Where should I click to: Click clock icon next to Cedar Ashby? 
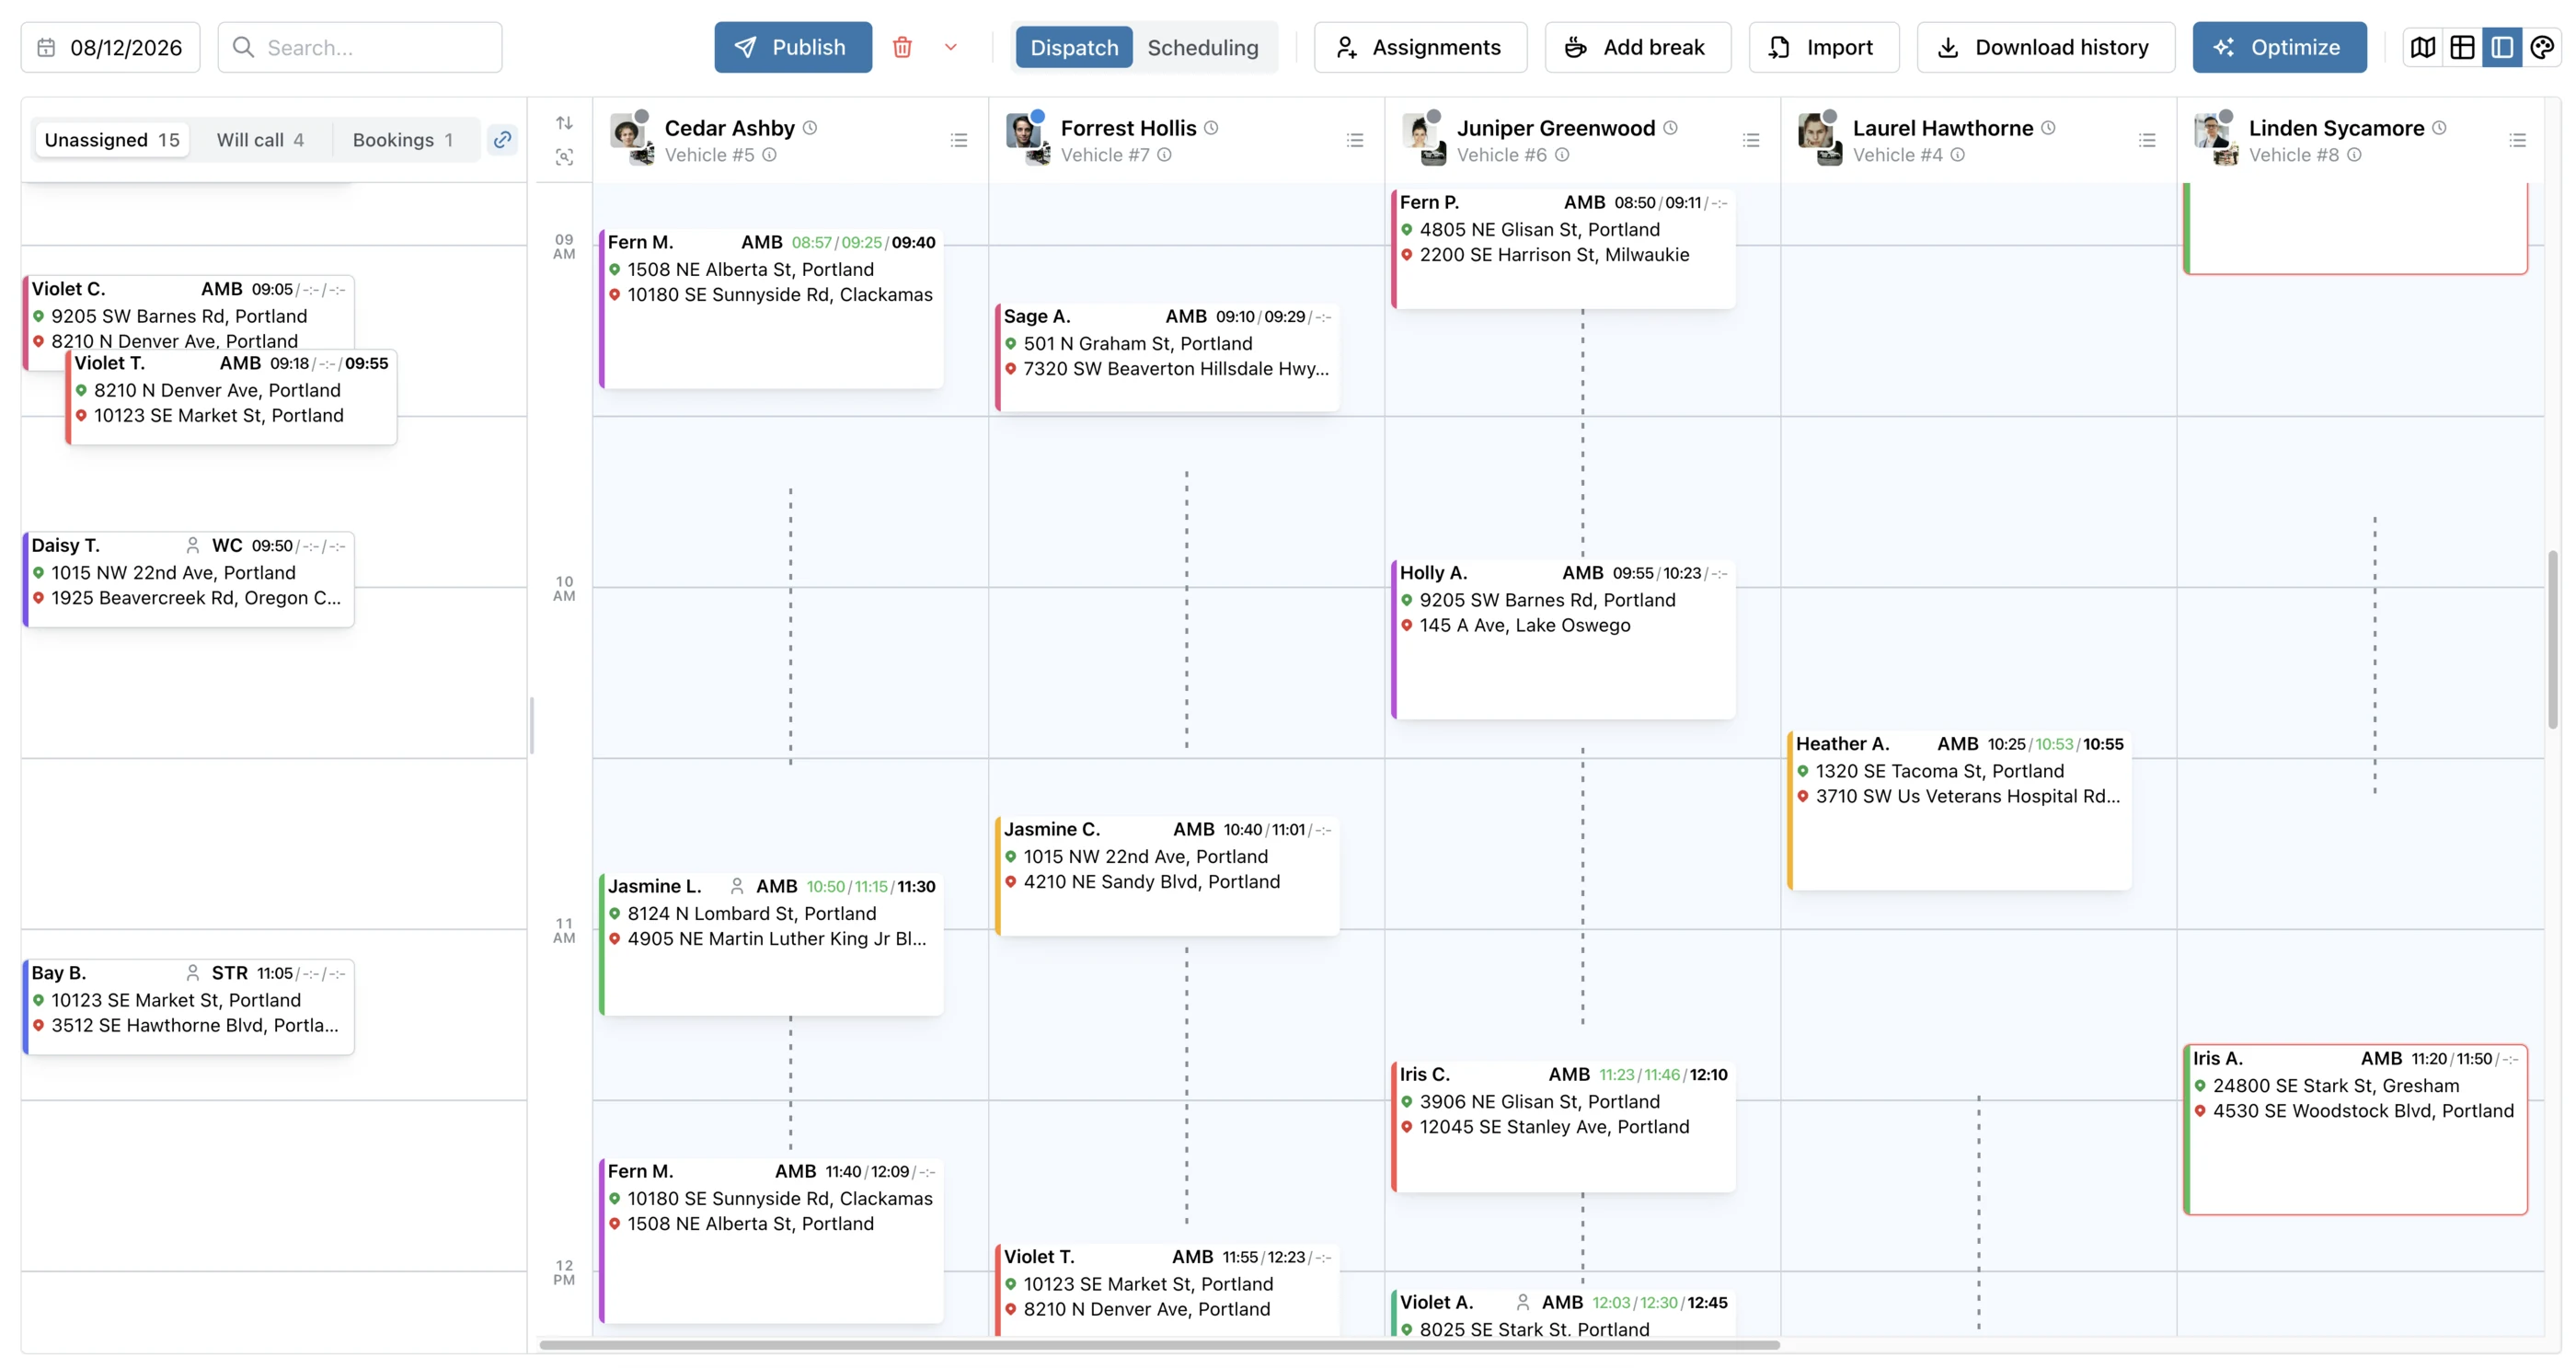[x=811, y=127]
